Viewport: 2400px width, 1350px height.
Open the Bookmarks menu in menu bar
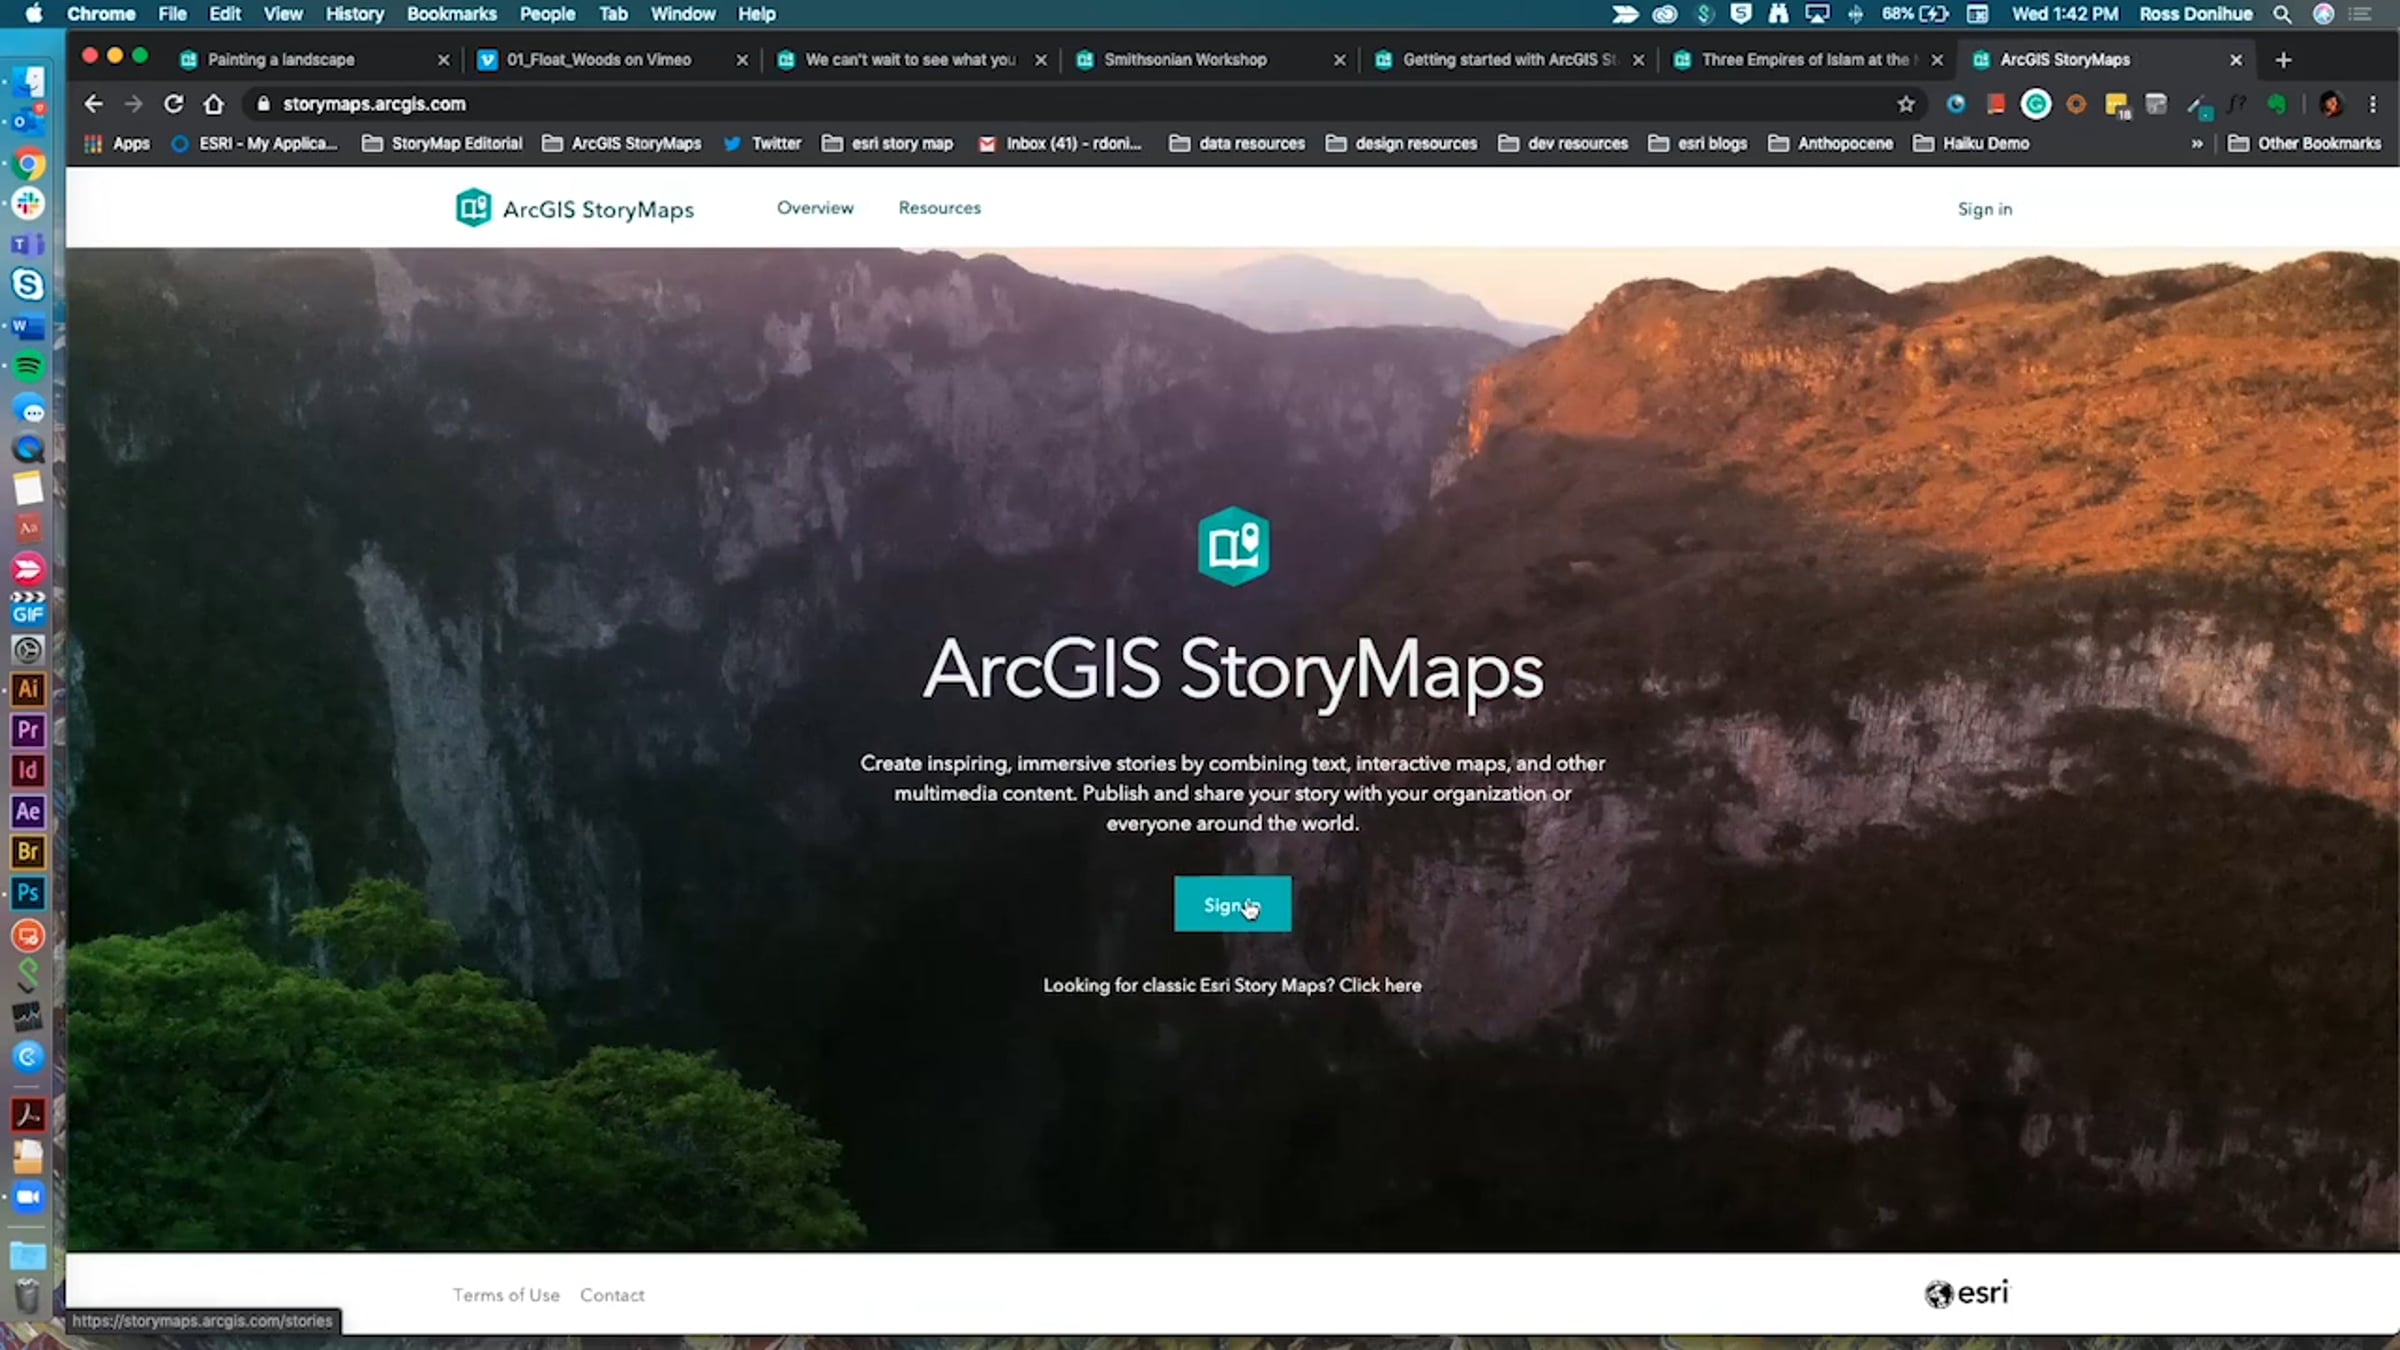coord(451,14)
